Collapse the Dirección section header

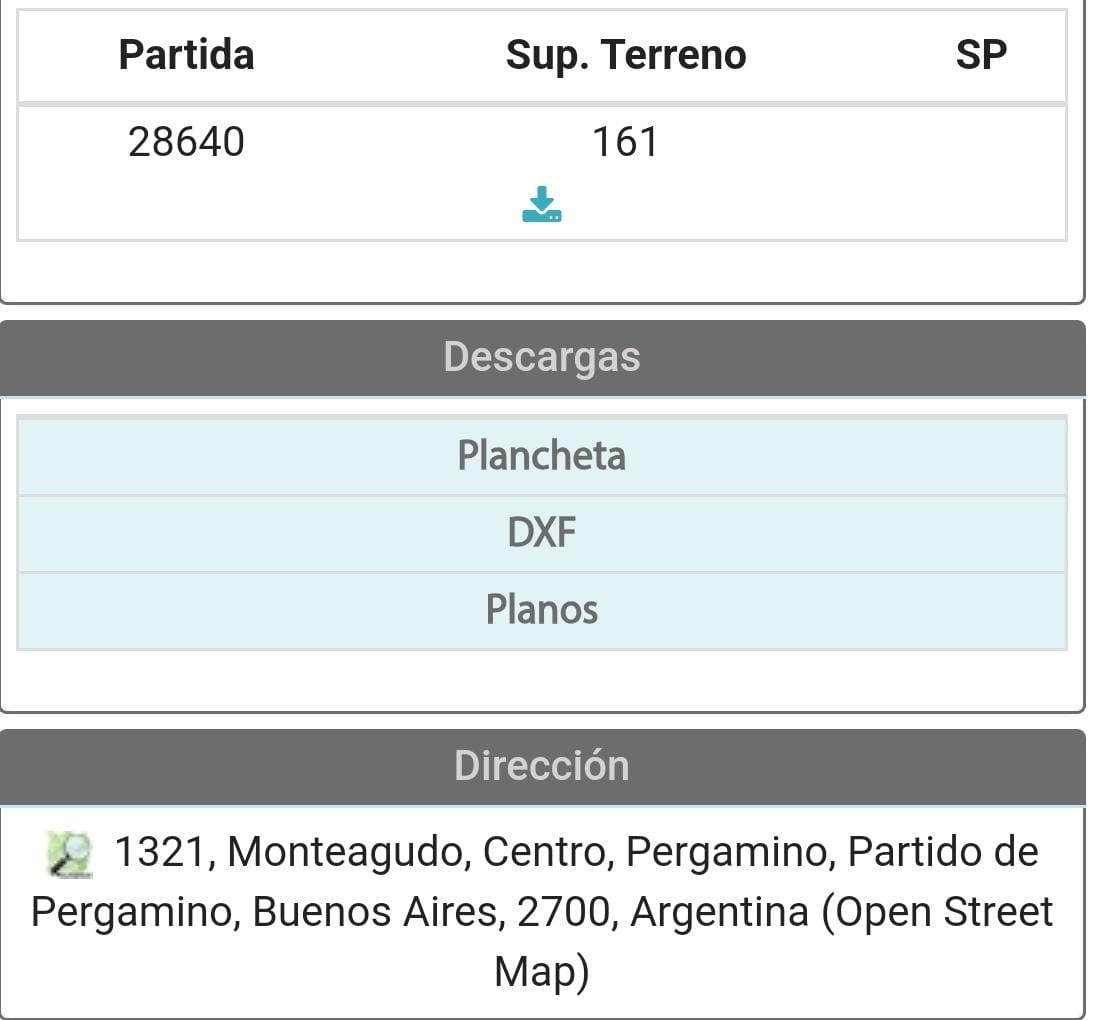(x=542, y=766)
